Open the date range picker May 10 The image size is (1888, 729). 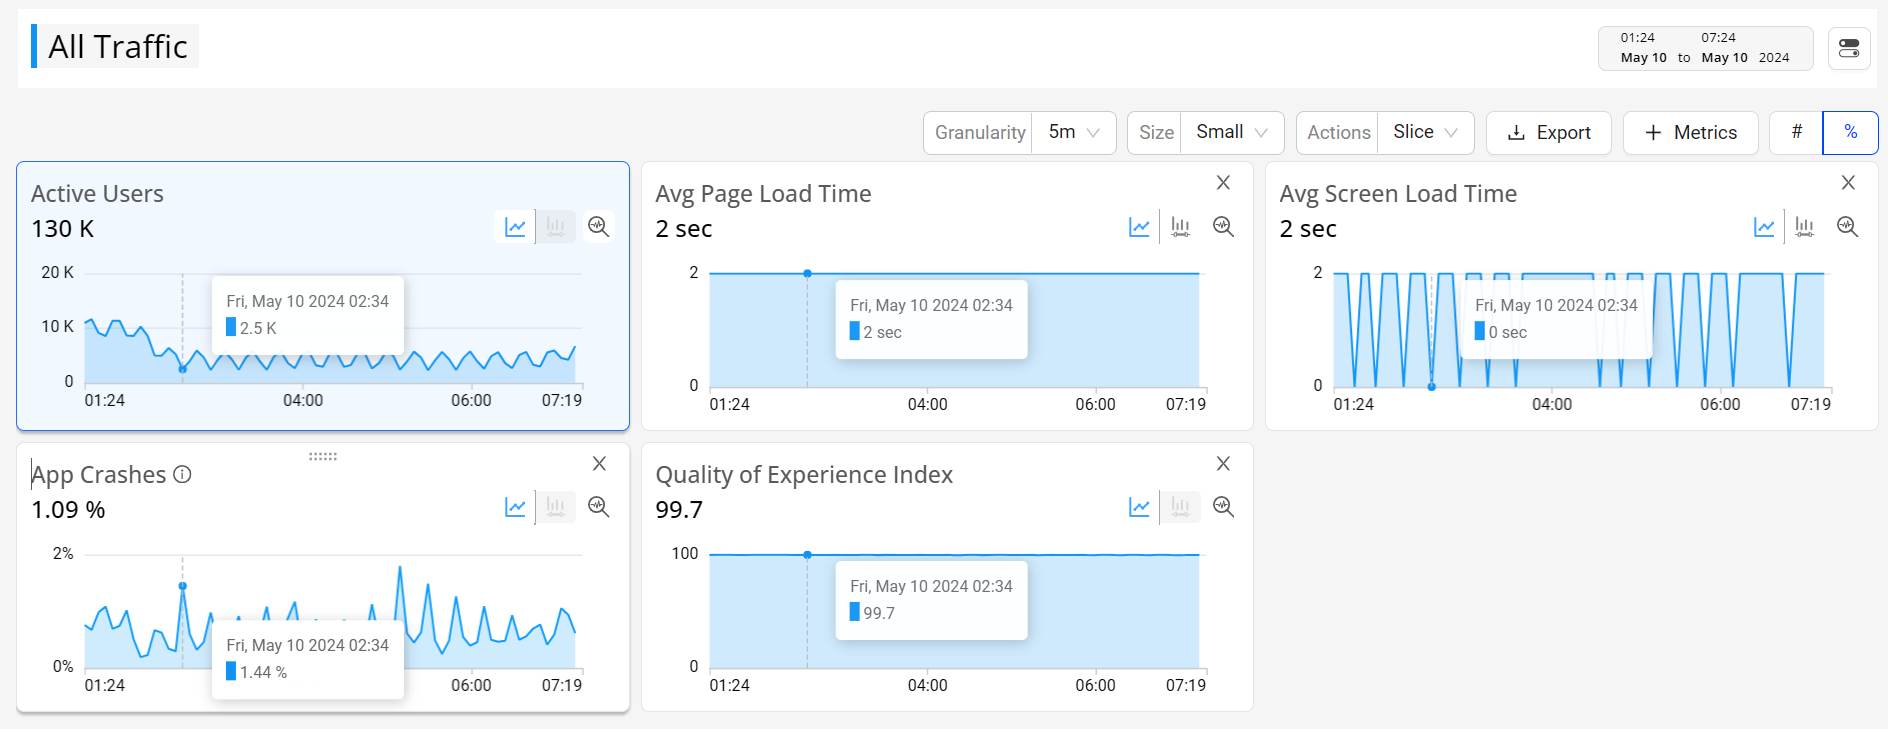pos(1704,48)
